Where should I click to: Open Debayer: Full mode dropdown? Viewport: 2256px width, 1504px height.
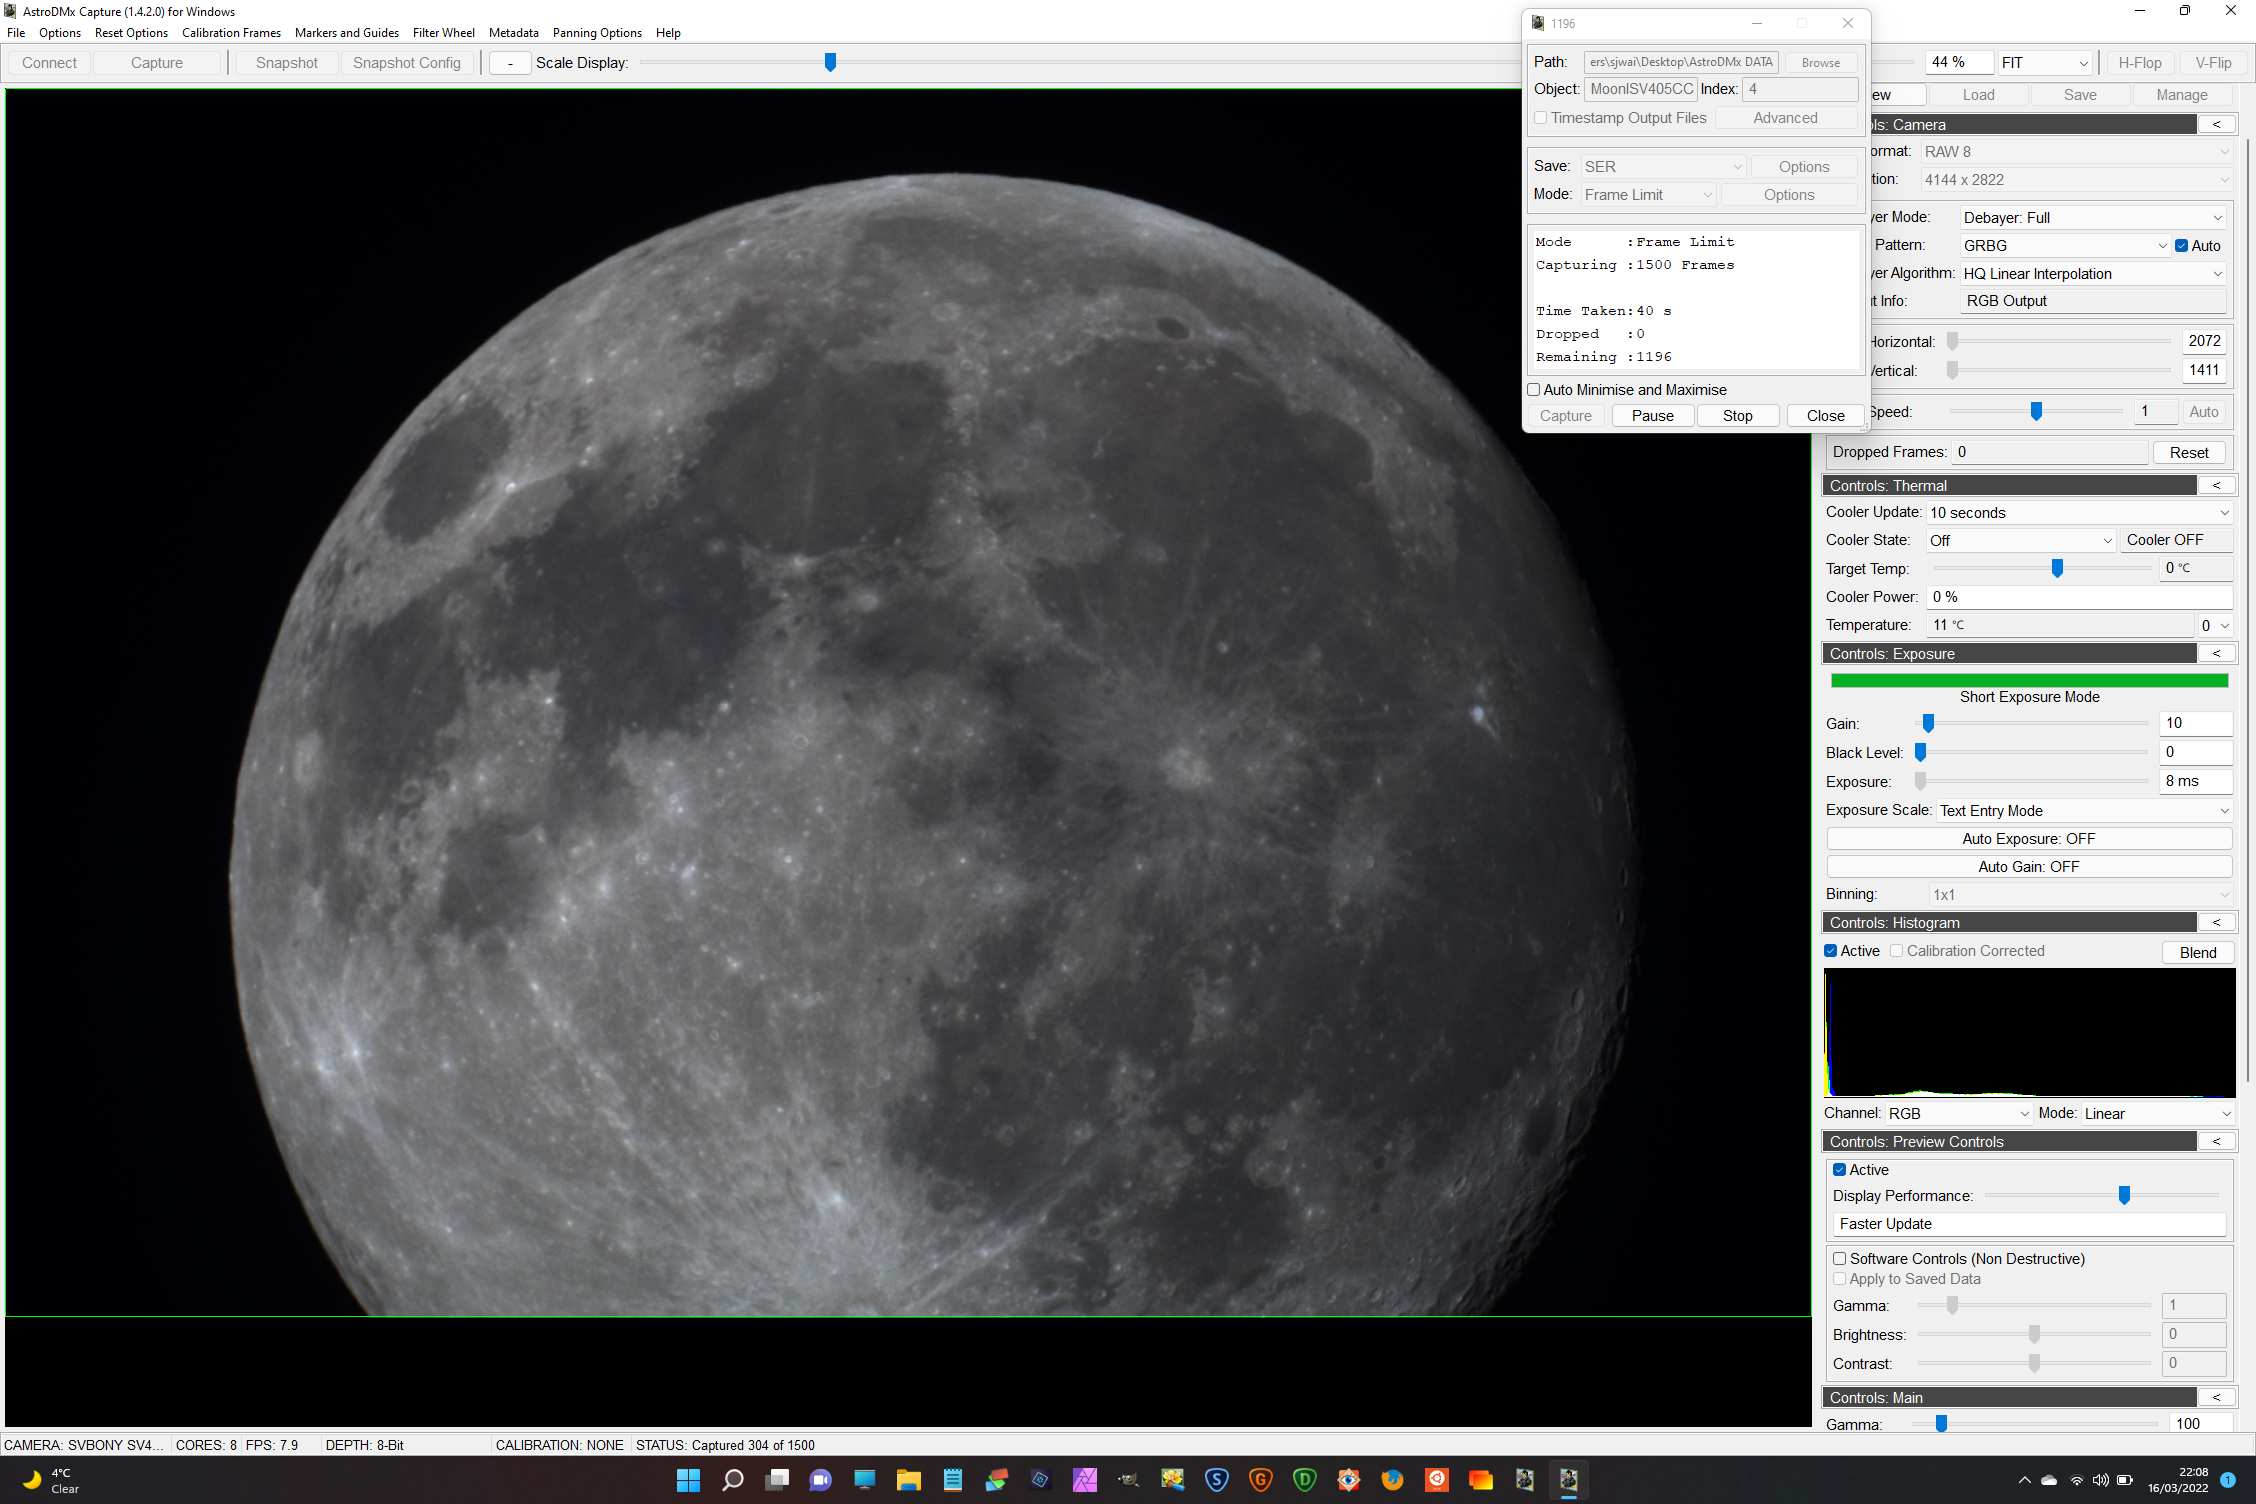(2092, 218)
